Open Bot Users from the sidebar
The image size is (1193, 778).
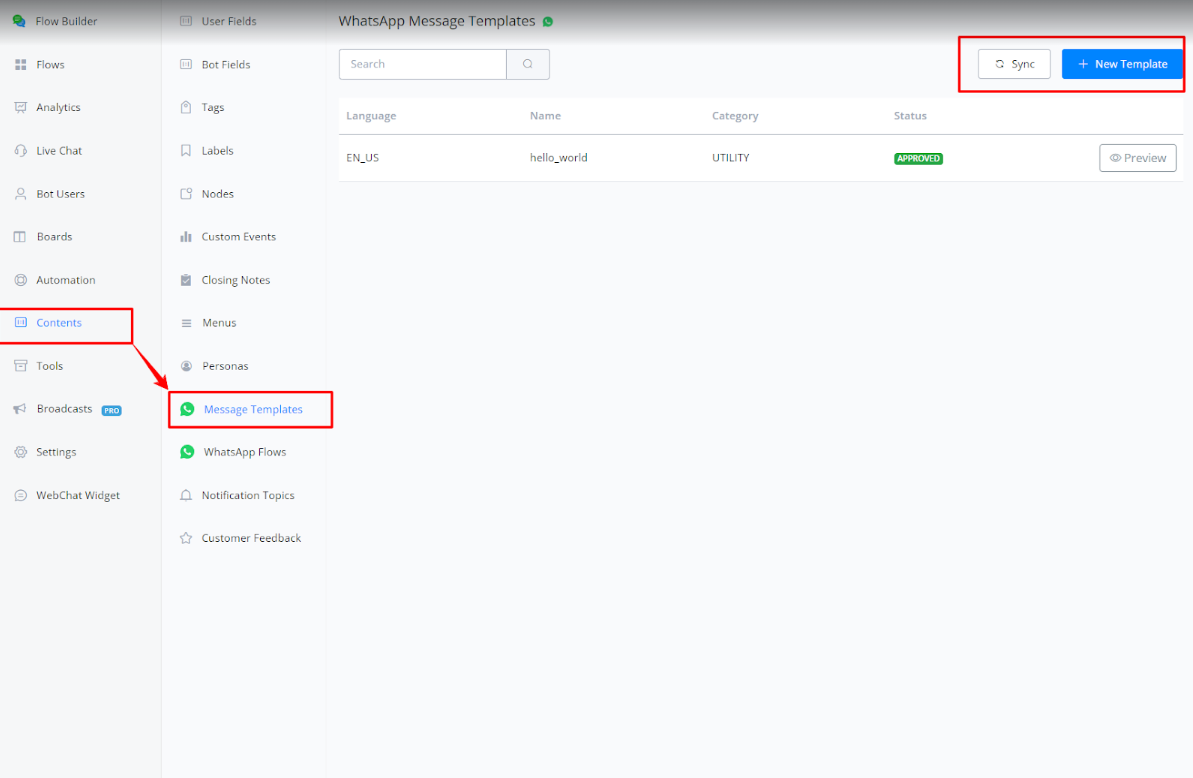[x=60, y=194]
